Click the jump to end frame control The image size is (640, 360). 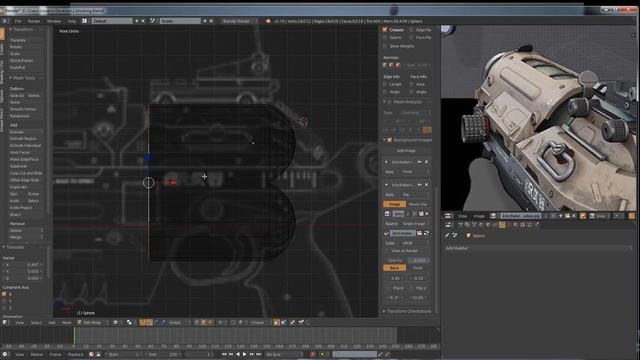[x=258, y=354]
